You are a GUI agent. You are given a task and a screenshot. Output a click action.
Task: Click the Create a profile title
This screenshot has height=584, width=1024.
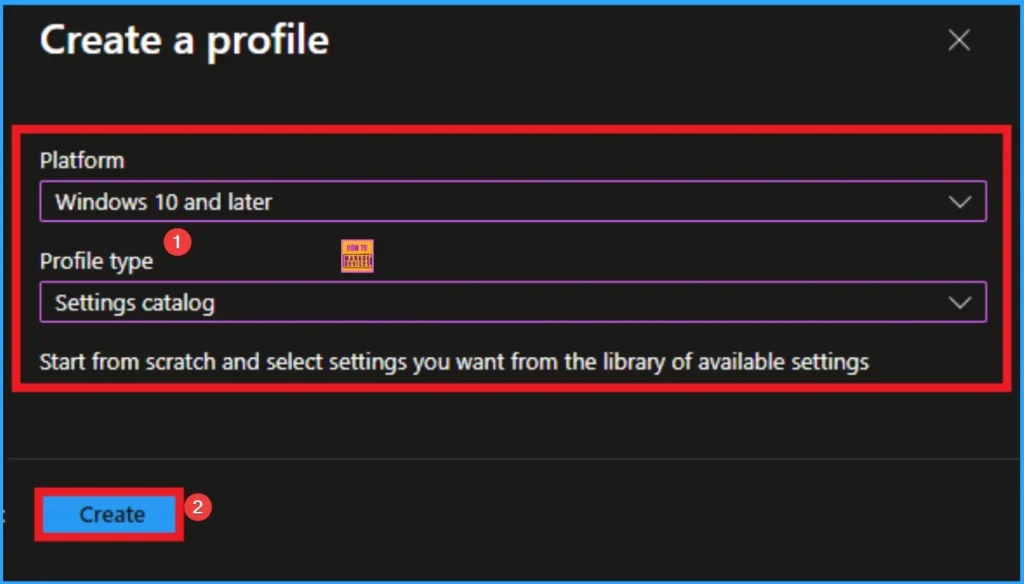click(184, 40)
